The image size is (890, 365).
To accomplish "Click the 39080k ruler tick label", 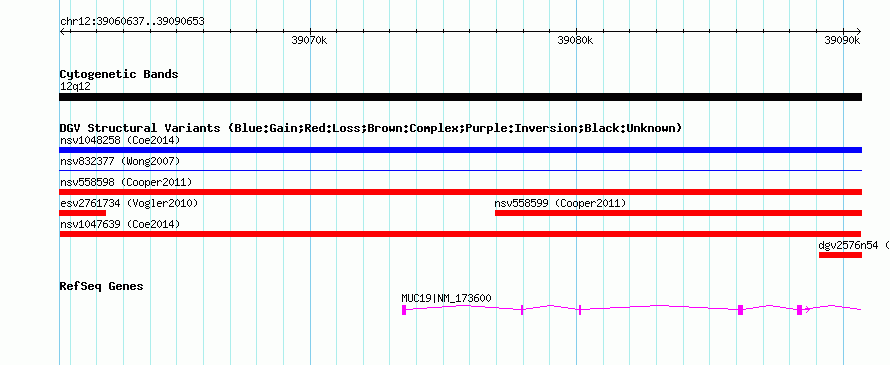I will coord(576,40).
